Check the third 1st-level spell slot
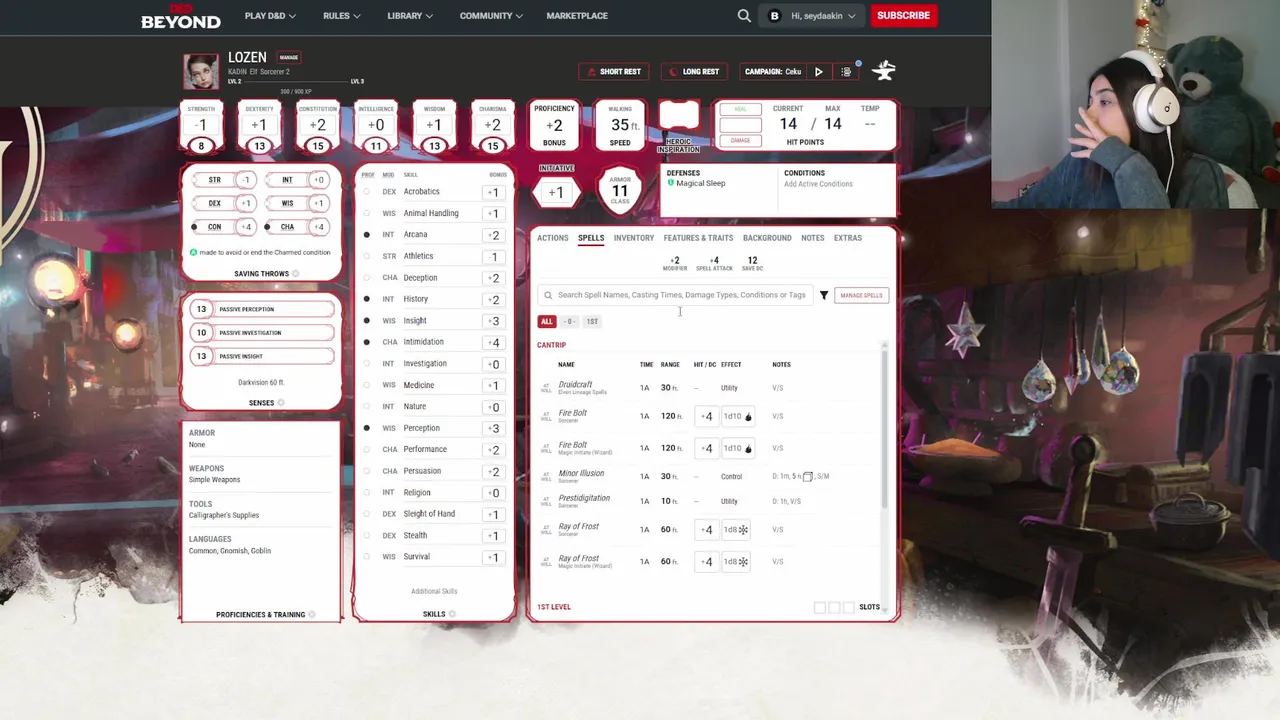 click(x=848, y=607)
